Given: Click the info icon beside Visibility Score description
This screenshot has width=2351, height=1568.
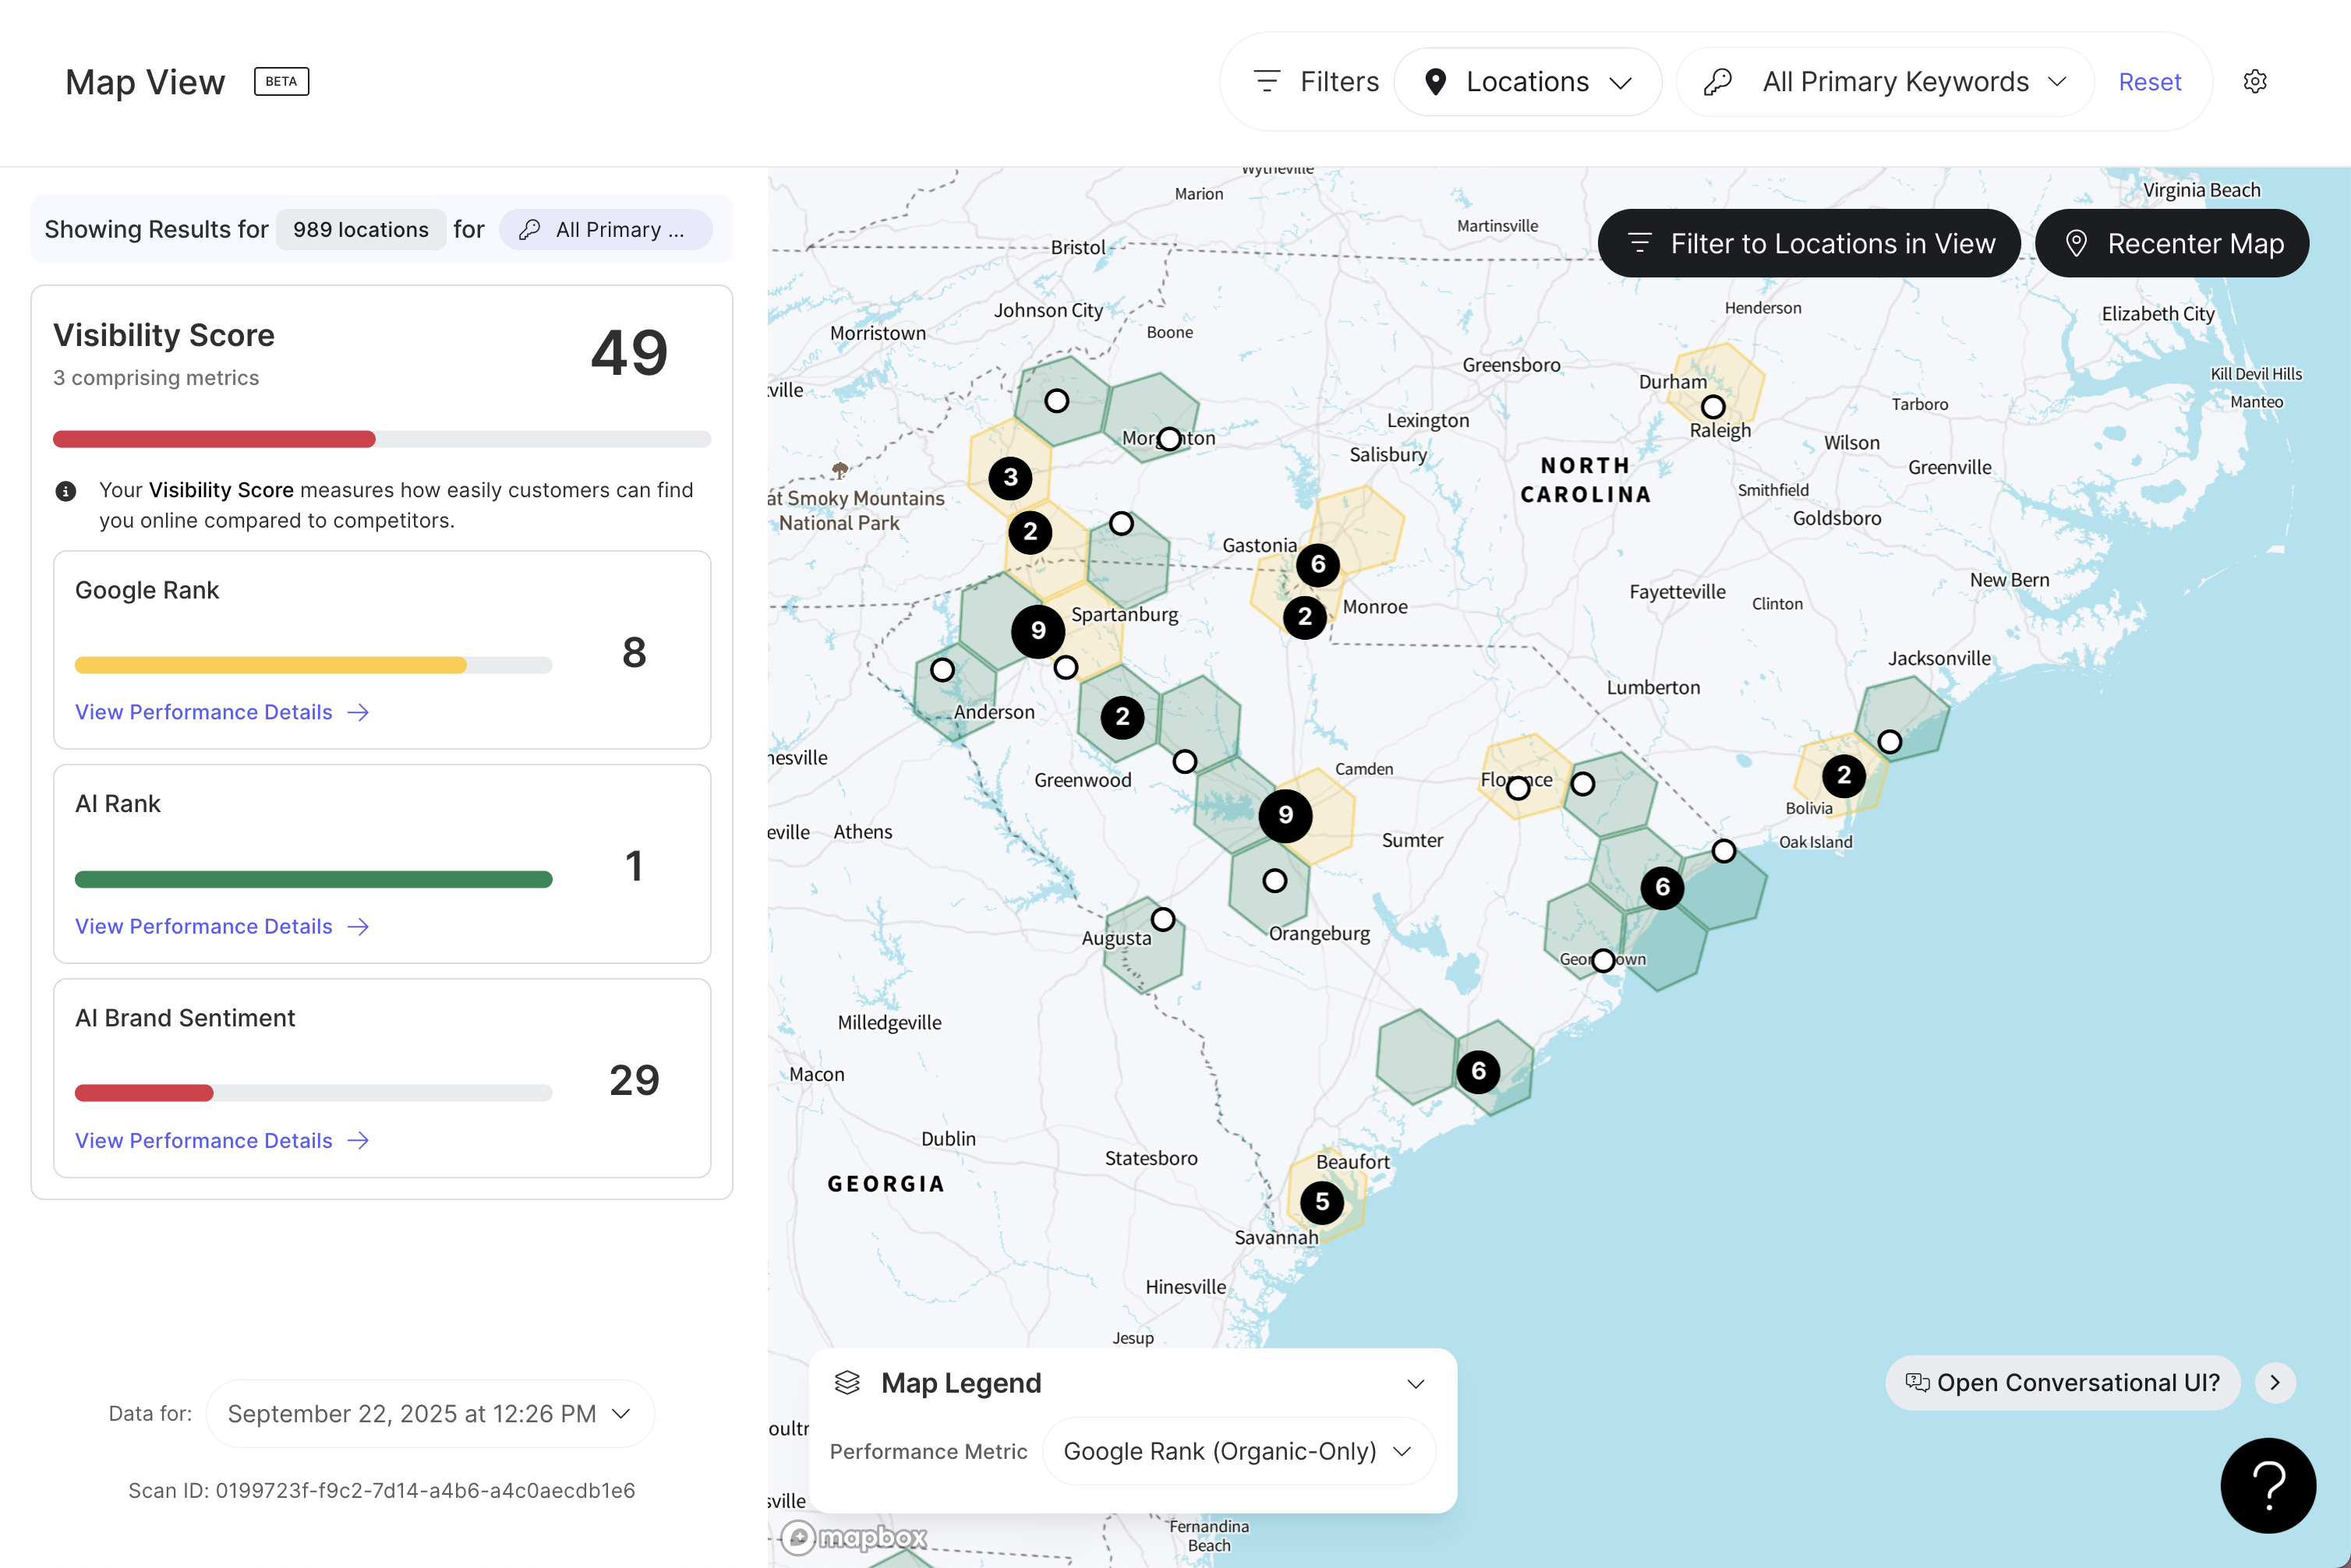Looking at the screenshot, I should [65, 491].
